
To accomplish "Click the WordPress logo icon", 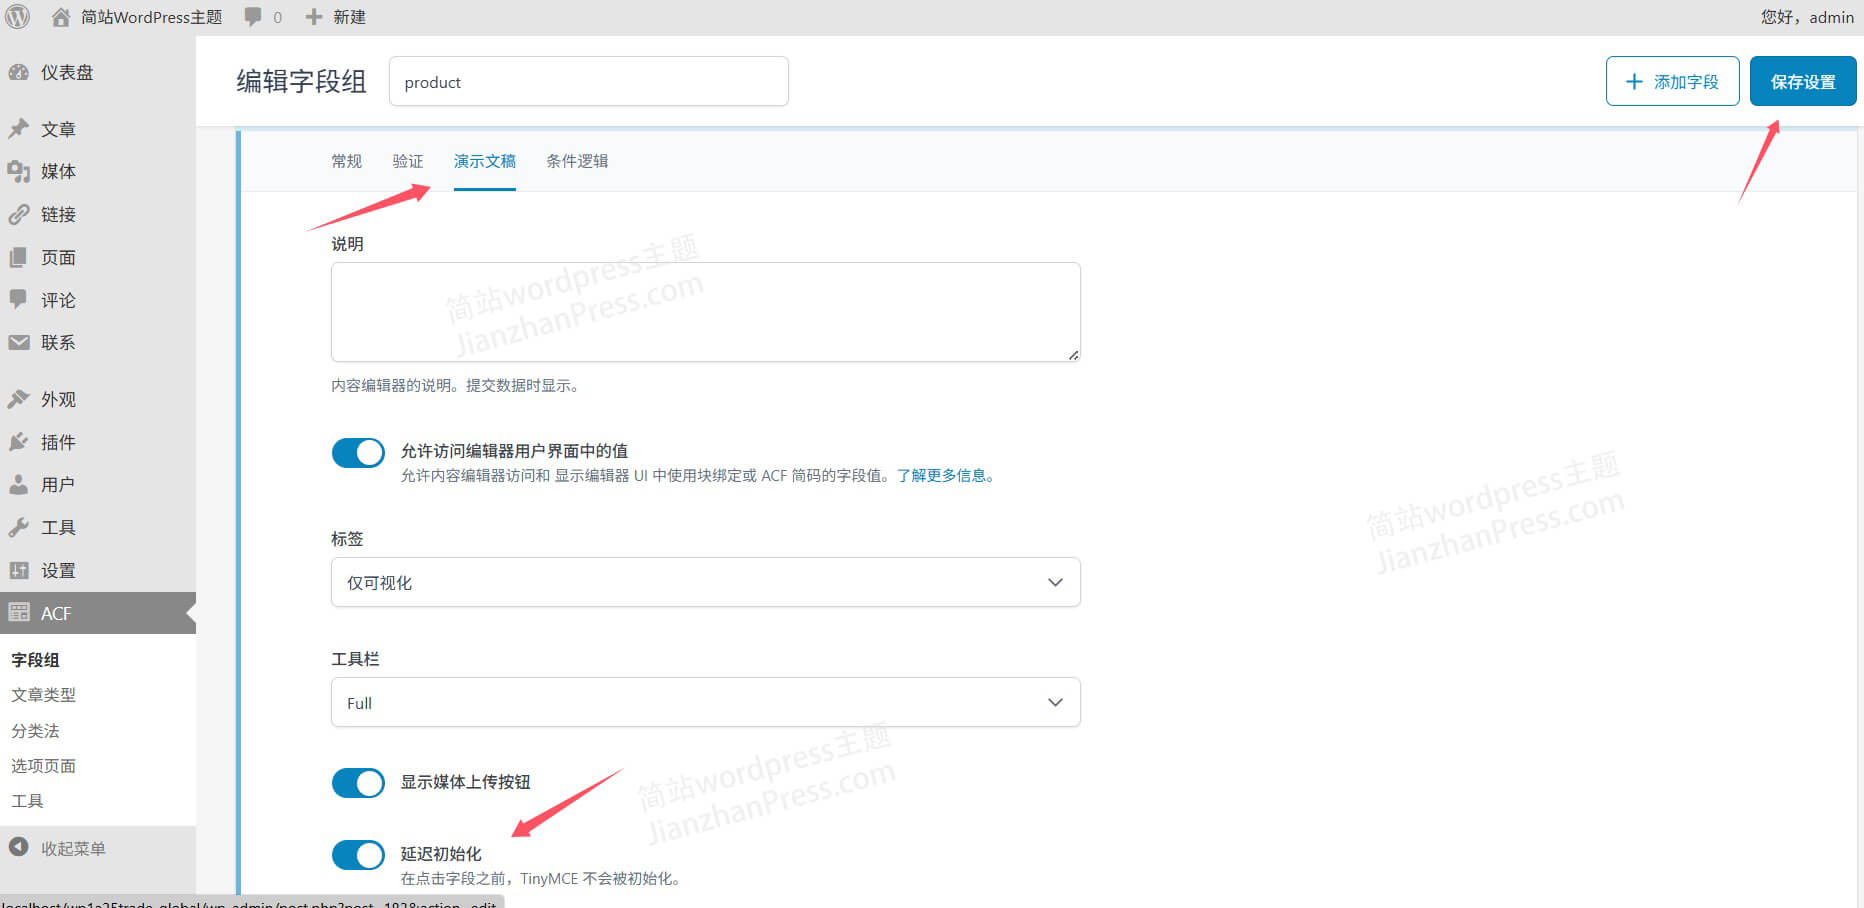I will (18, 17).
